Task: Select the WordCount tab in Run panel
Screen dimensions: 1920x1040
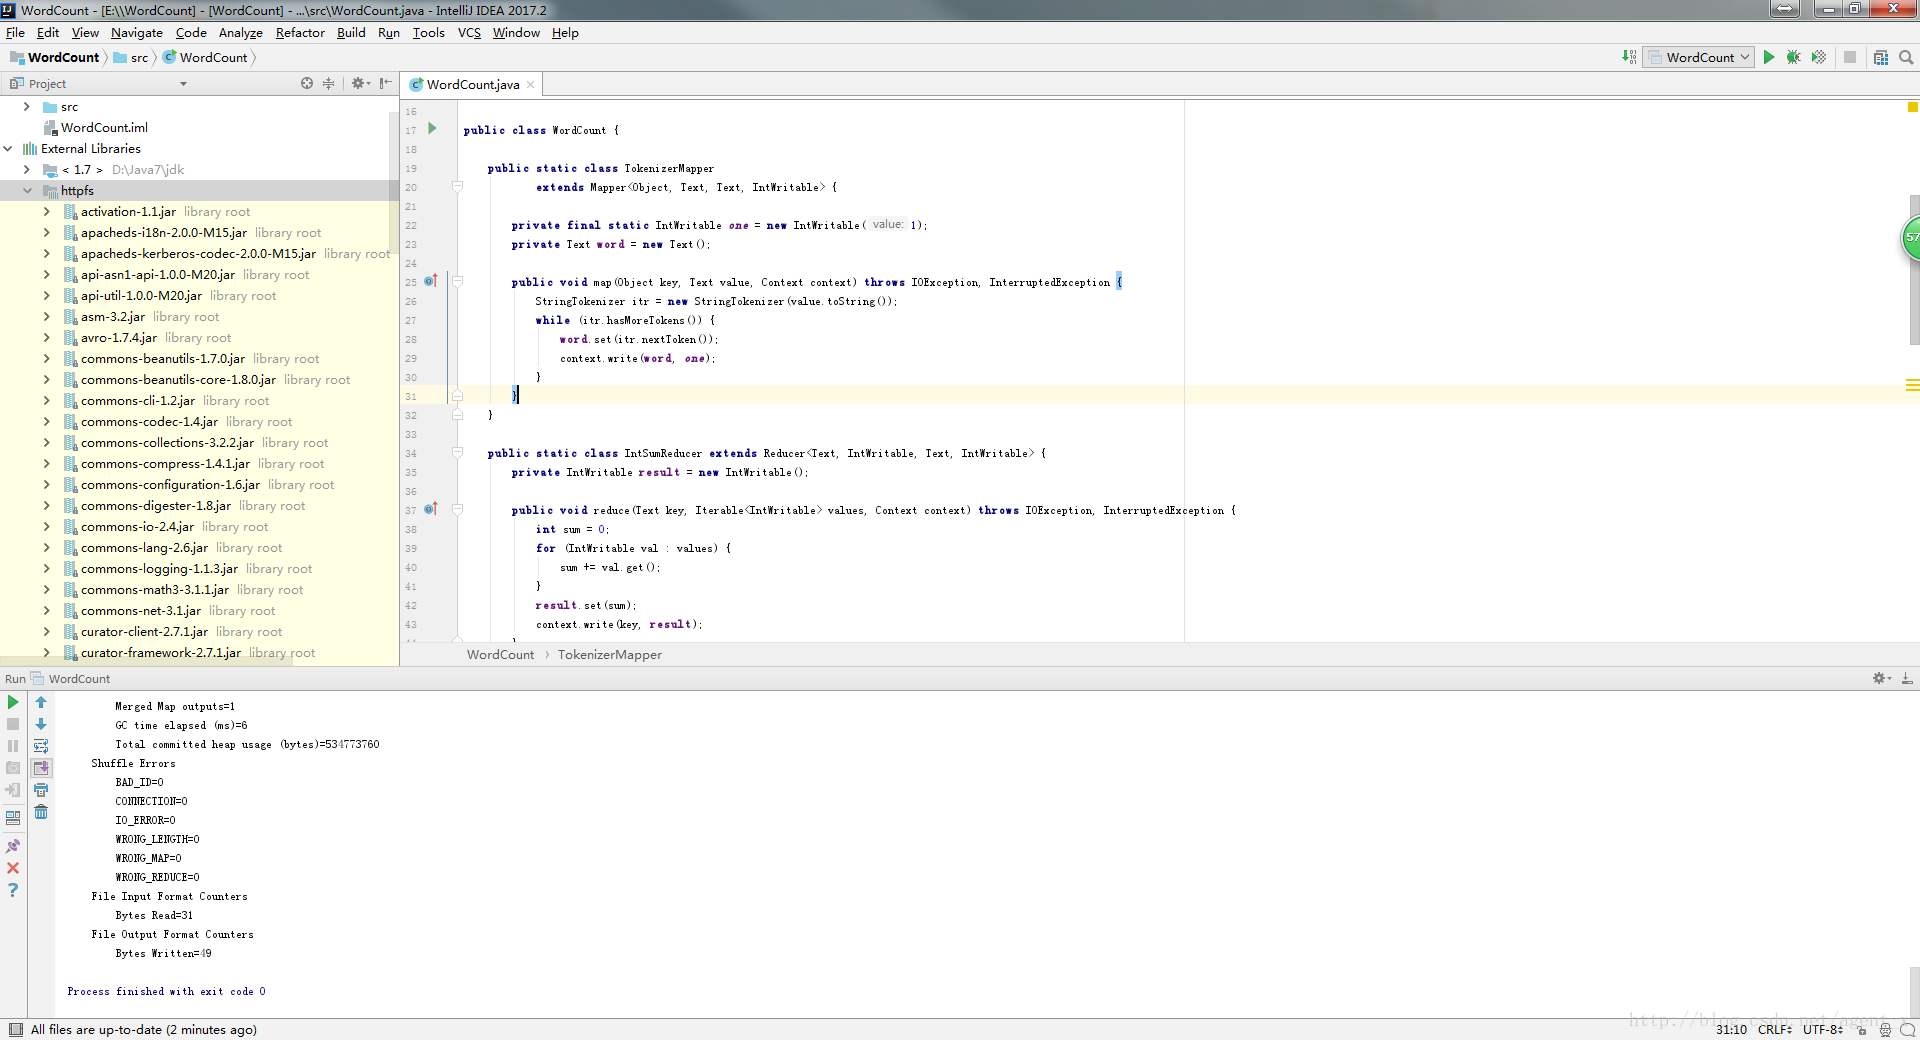Action: (x=79, y=678)
